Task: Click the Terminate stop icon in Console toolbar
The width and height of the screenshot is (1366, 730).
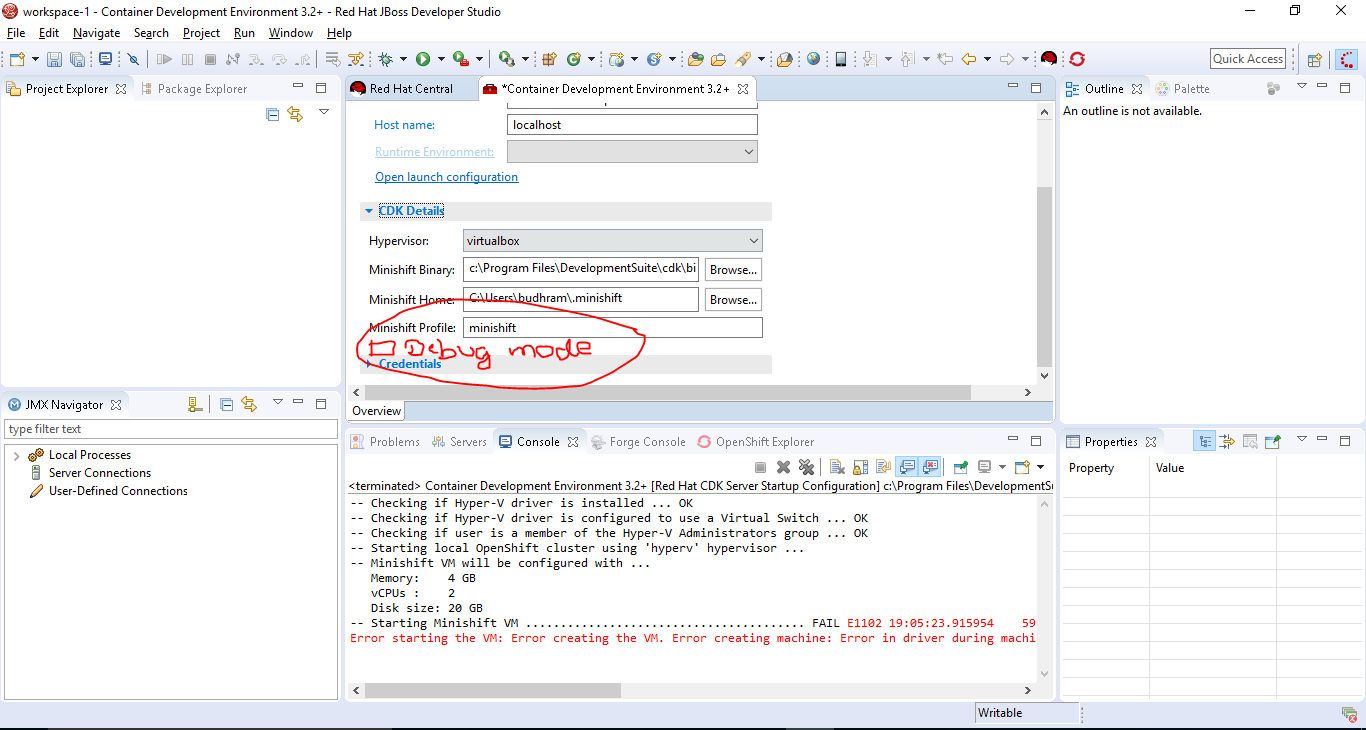Action: click(x=760, y=467)
